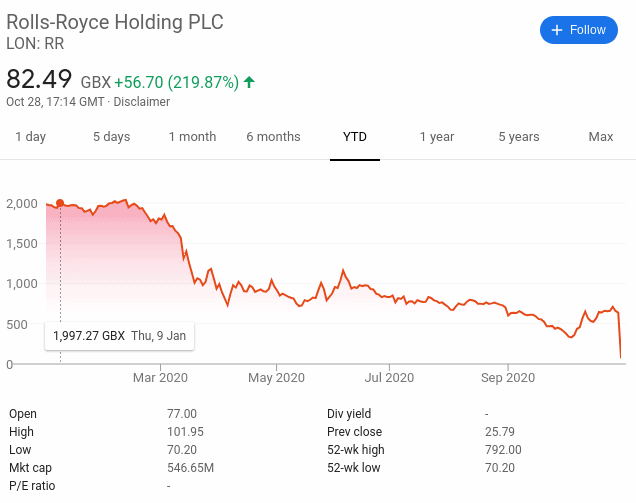Click the plus icon in Follow button
Viewport: 636px width, 503px height.
[x=557, y=30]
